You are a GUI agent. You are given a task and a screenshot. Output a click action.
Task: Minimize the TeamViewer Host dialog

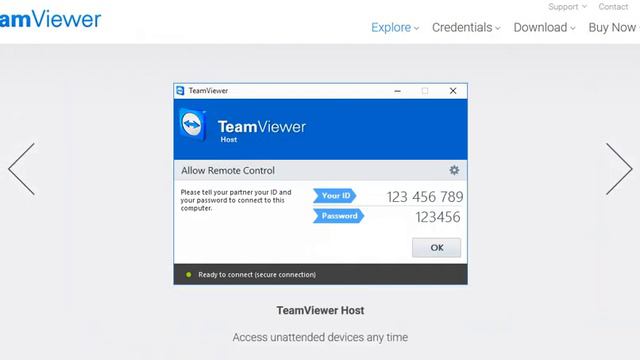coord(397,91)
